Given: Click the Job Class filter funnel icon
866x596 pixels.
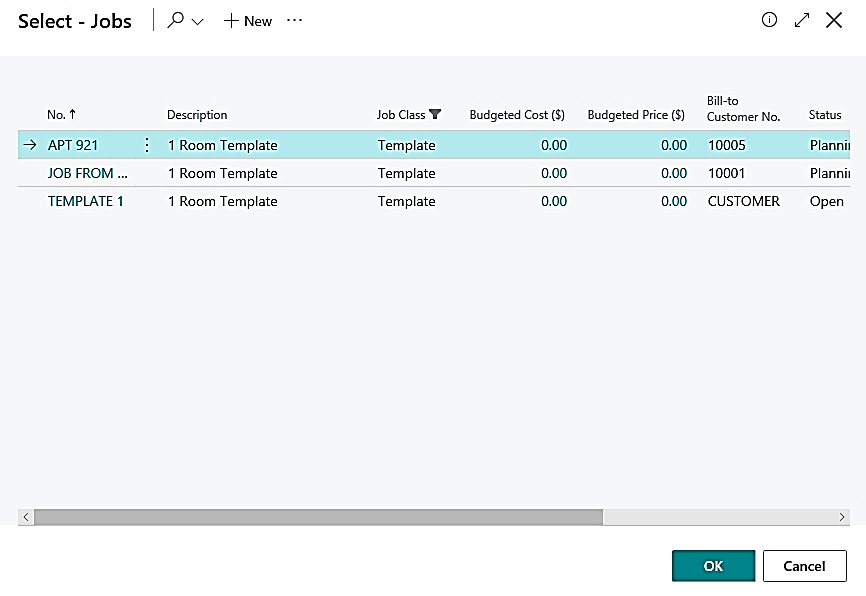Looking at the screenshot, I should 435,115.
